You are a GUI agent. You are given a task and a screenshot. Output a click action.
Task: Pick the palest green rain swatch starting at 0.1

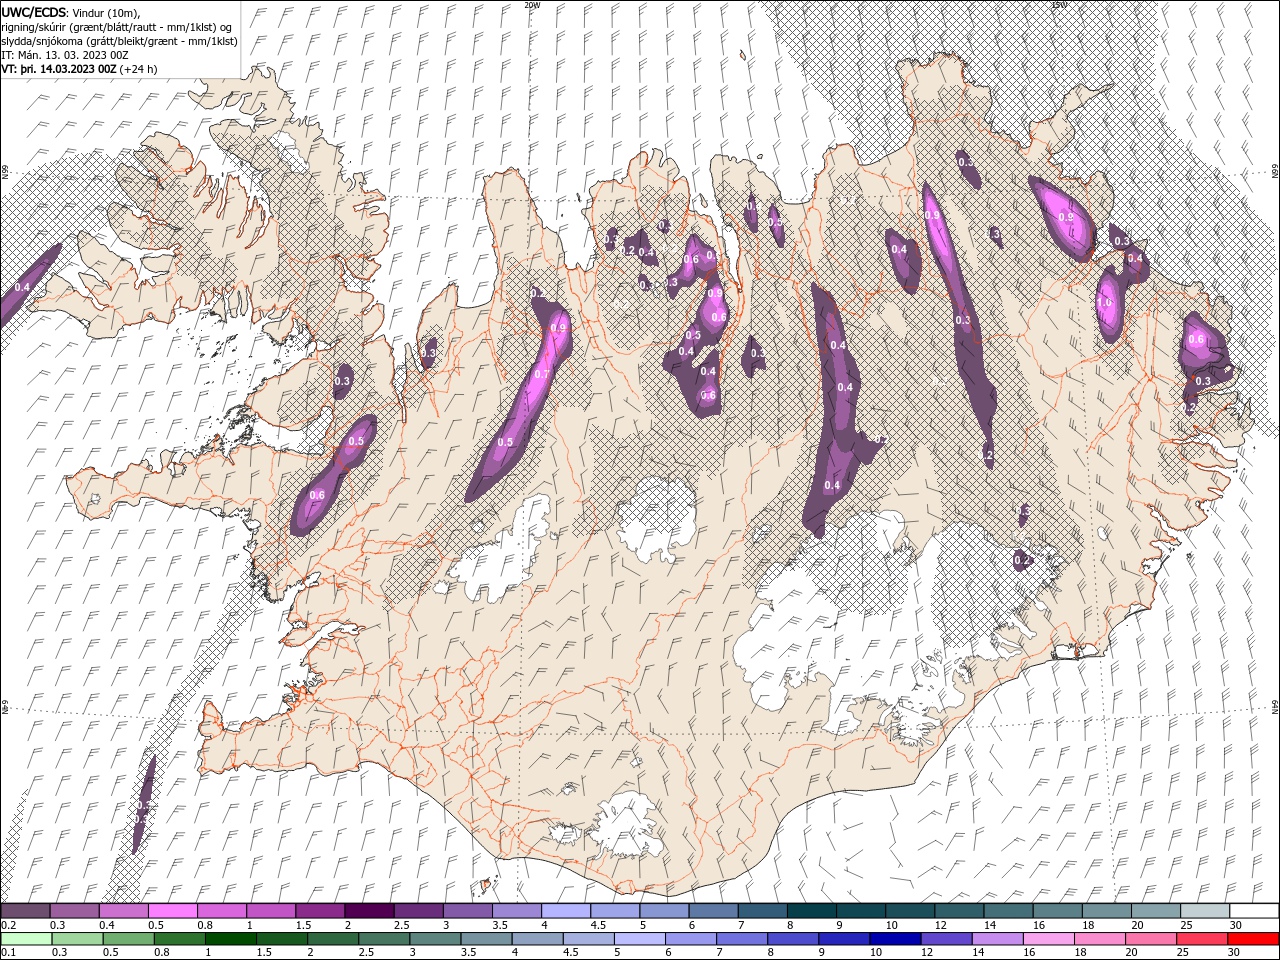click(x=27, y=938)
